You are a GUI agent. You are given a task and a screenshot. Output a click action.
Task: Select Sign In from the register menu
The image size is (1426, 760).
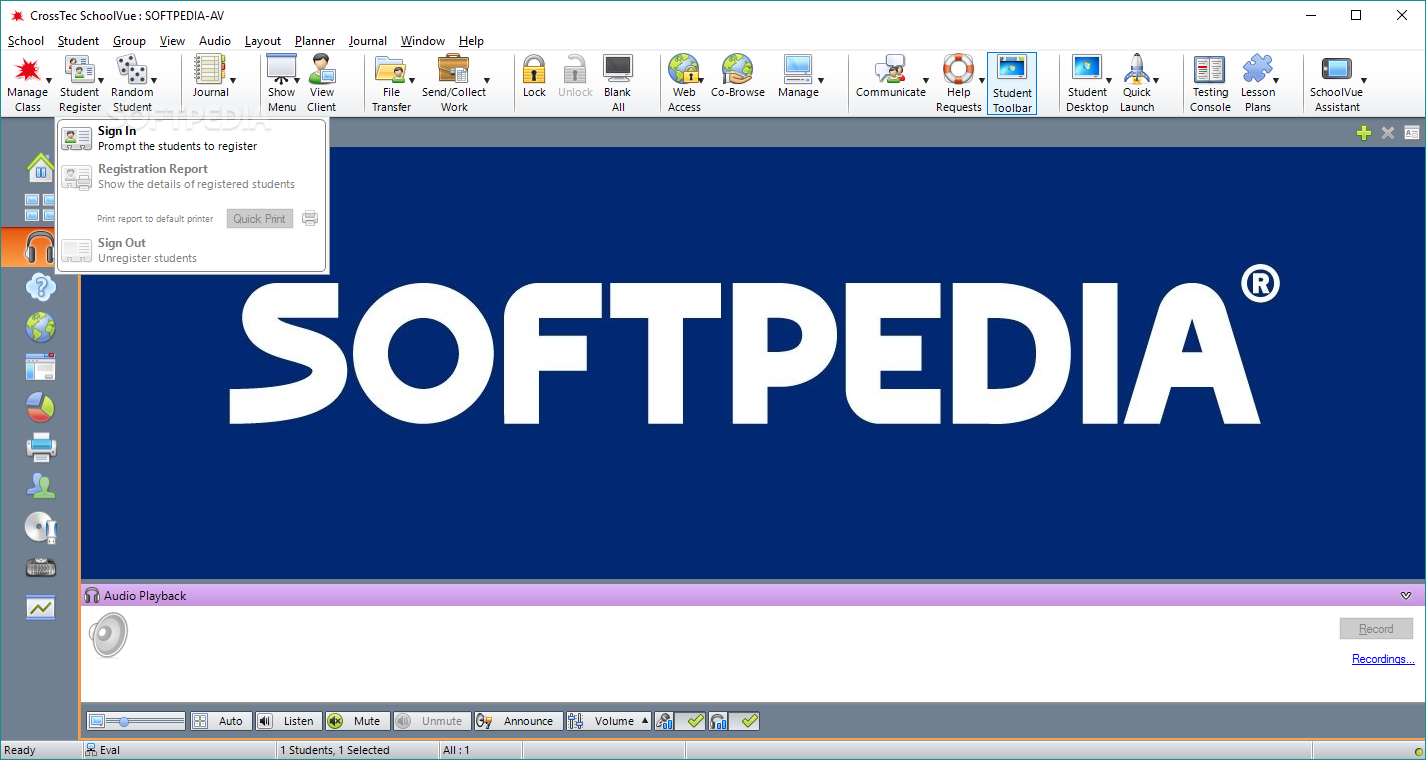192,138
